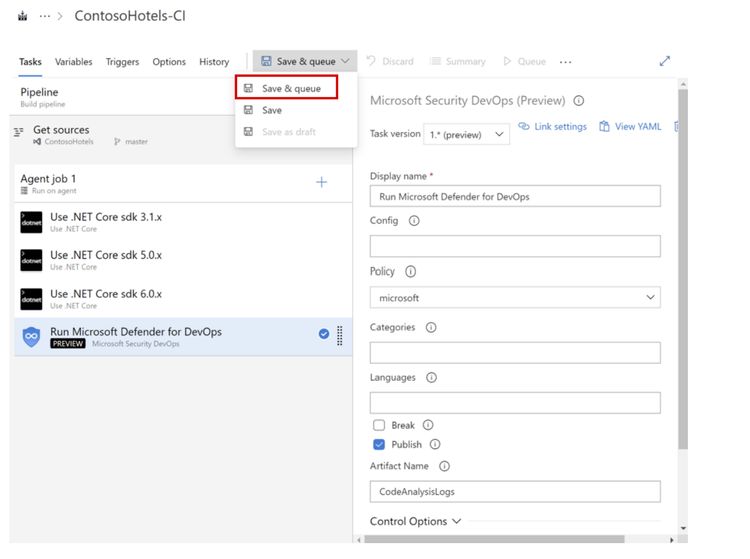Open the Link settings link

[x=553, y=127]
